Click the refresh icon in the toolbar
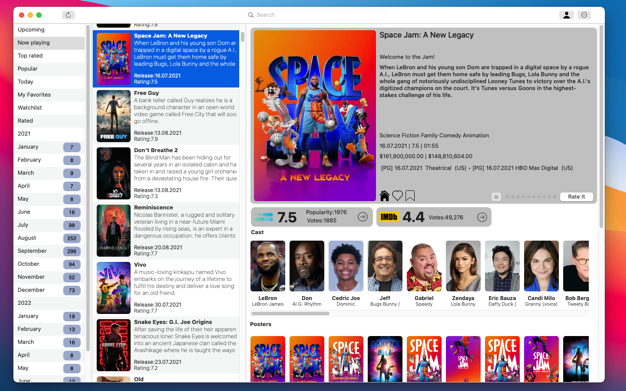The image size is (626, 391). 68,15
